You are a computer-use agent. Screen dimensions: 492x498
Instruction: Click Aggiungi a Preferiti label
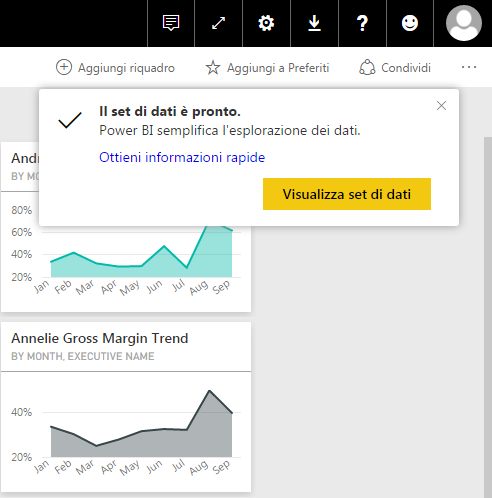(278, 68)
